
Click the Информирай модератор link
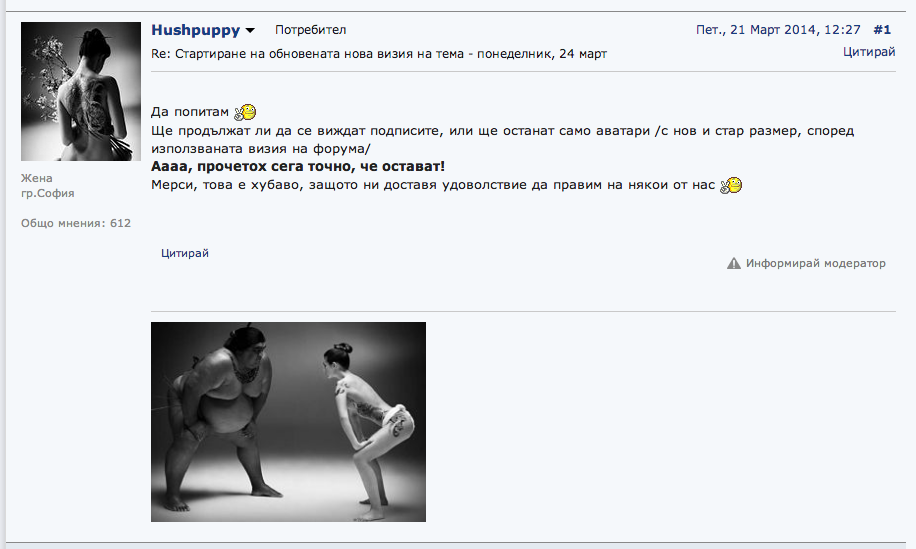pos(816,263)
